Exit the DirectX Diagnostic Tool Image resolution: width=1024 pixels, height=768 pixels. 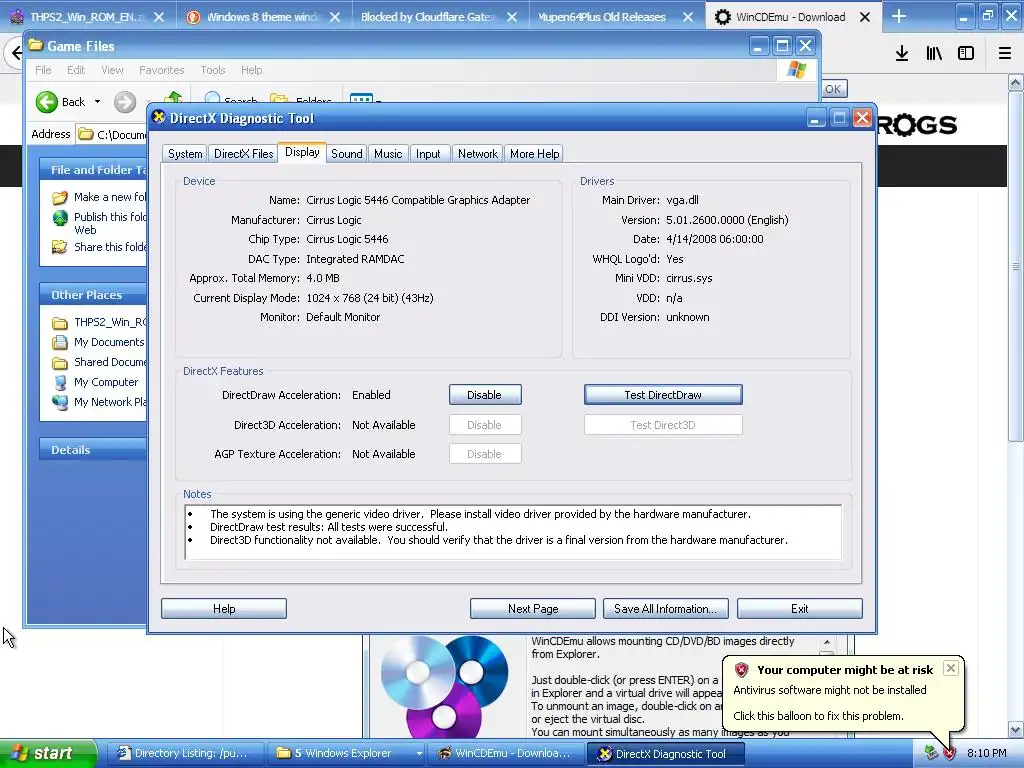pos(799,609)
